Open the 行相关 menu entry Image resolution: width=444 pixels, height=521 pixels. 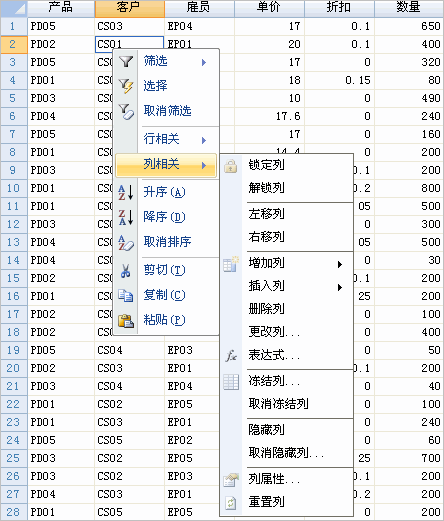tap(166, 139)
